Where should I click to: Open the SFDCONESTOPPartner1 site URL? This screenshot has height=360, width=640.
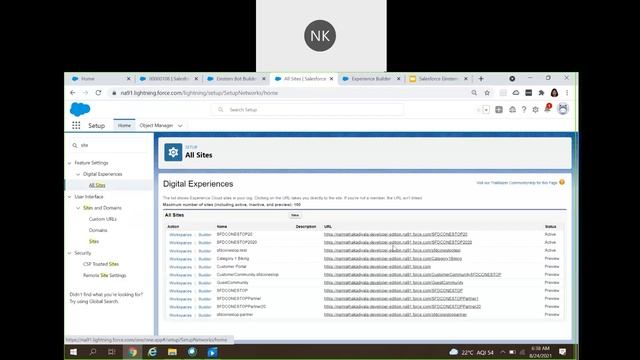[401, 299]
